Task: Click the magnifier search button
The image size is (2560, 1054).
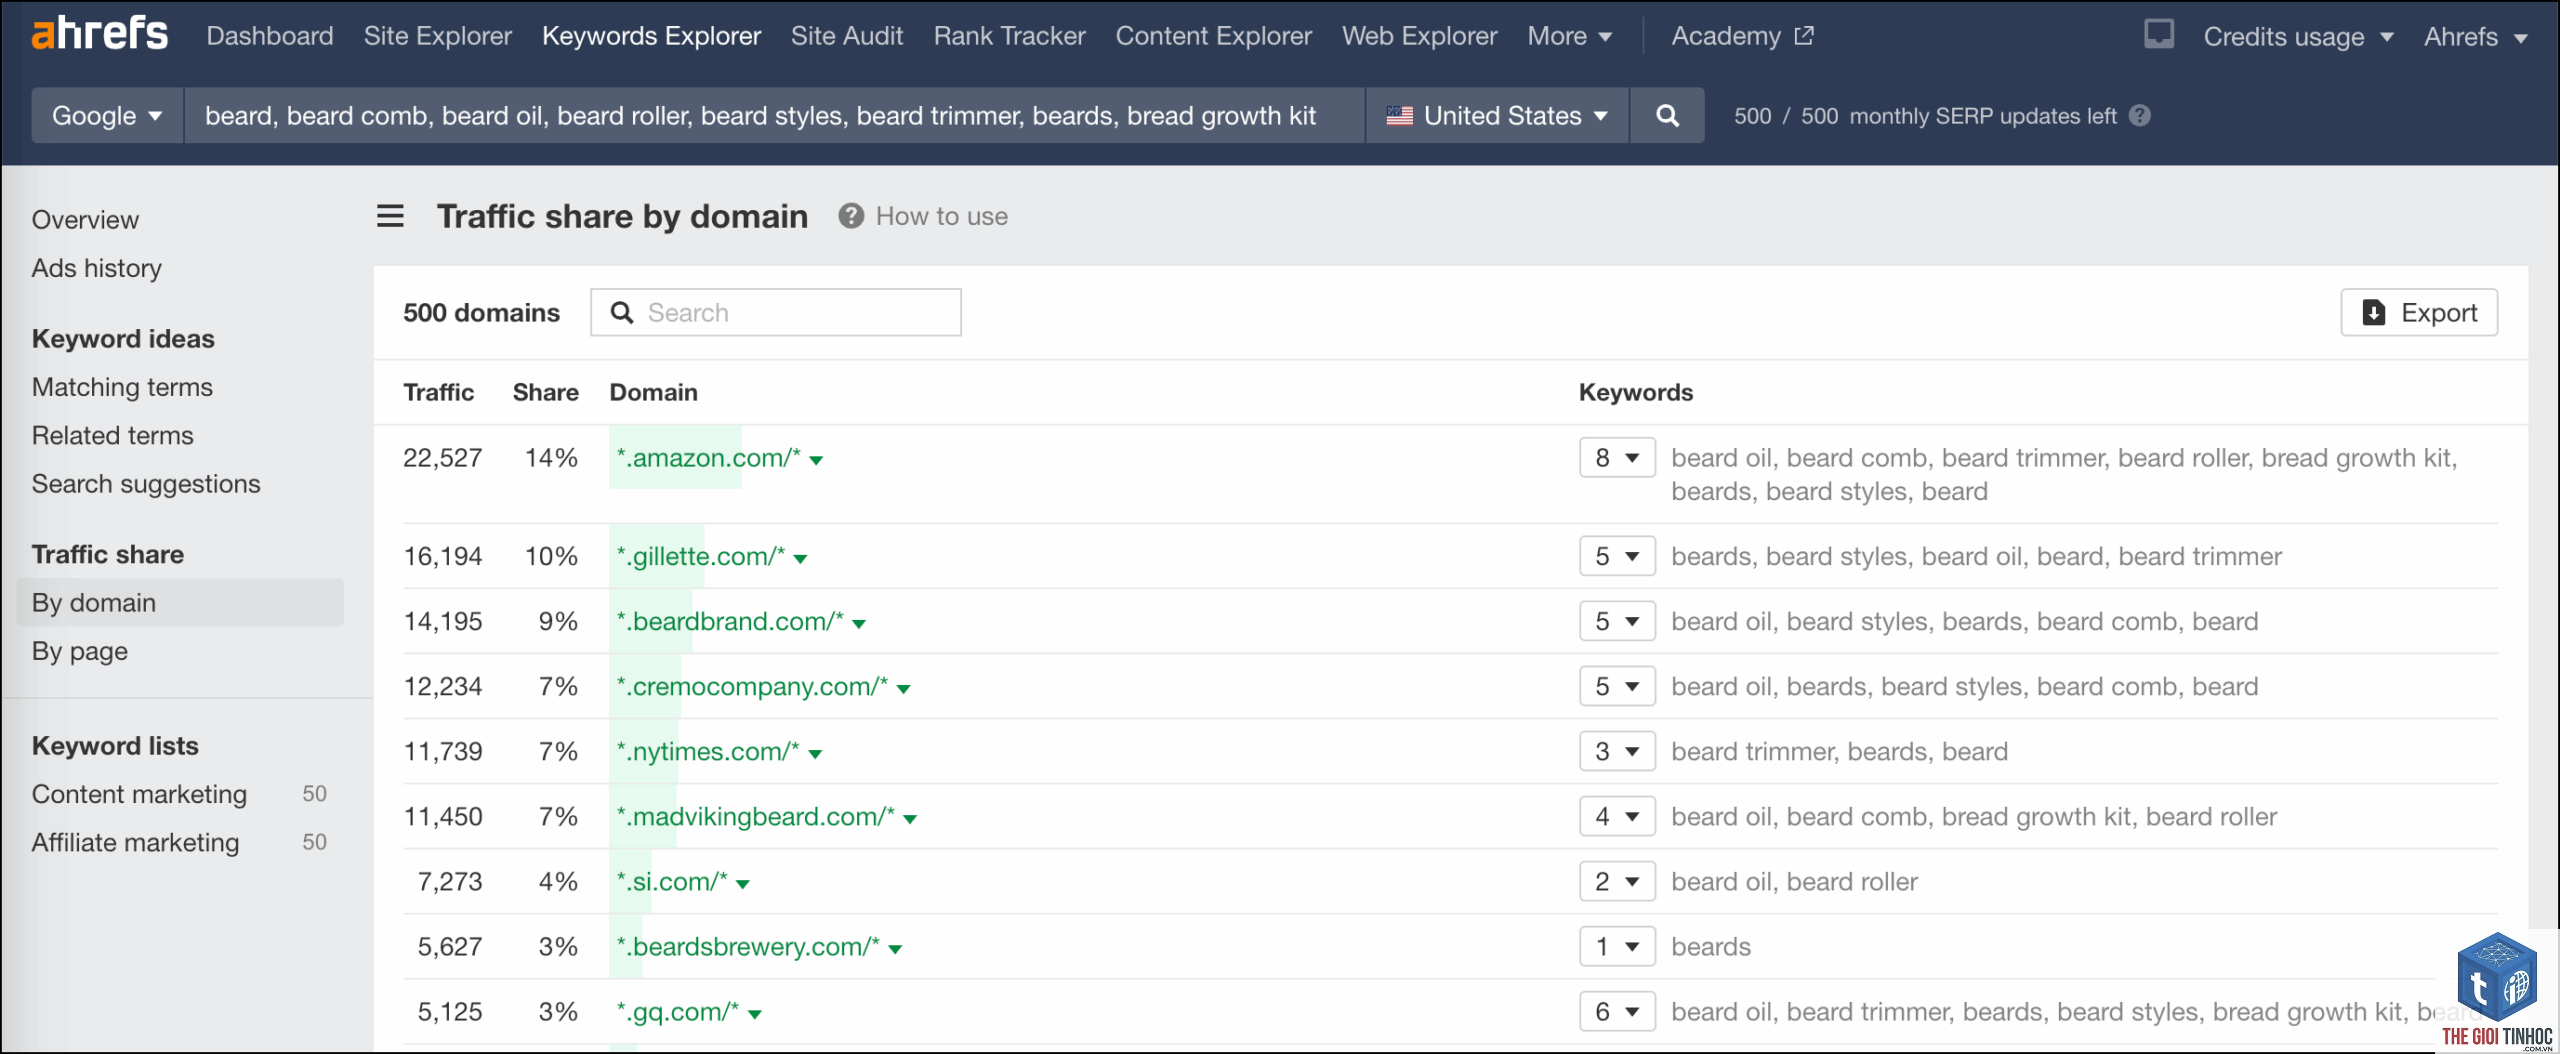Action: [x=1667, y=115]
